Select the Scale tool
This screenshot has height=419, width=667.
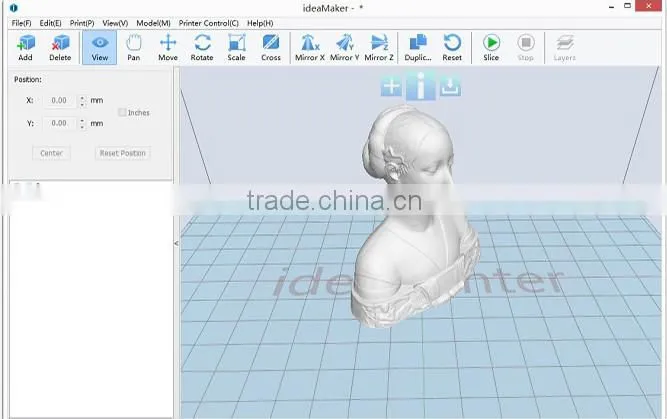click(237, 47)
